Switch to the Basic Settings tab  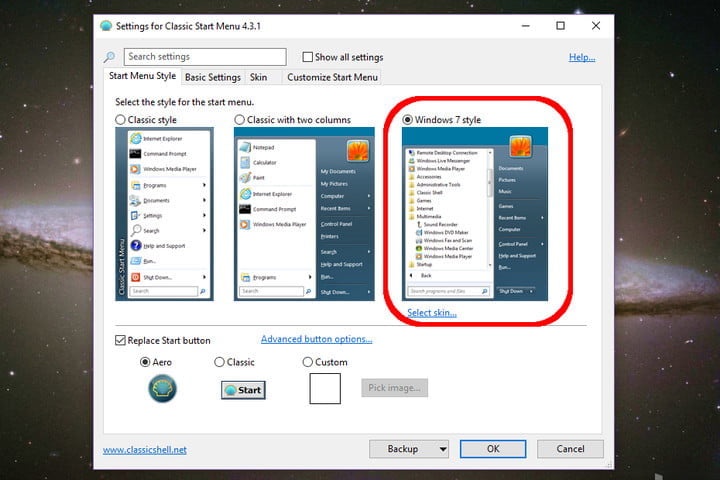coord(213,77)
